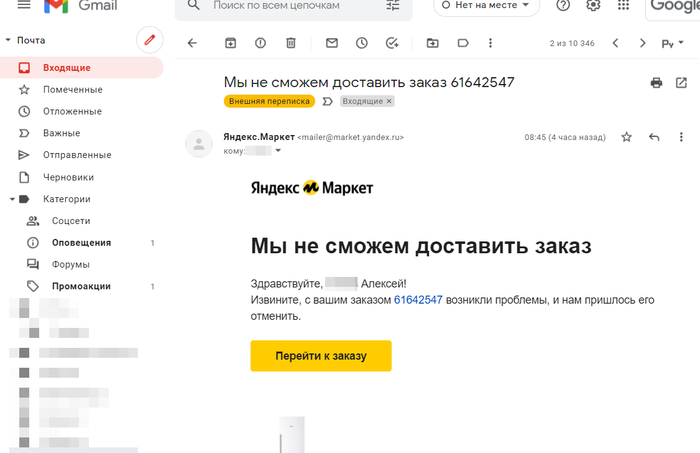
Task: Click the sender avatar
Action: (x=199, y=144)
